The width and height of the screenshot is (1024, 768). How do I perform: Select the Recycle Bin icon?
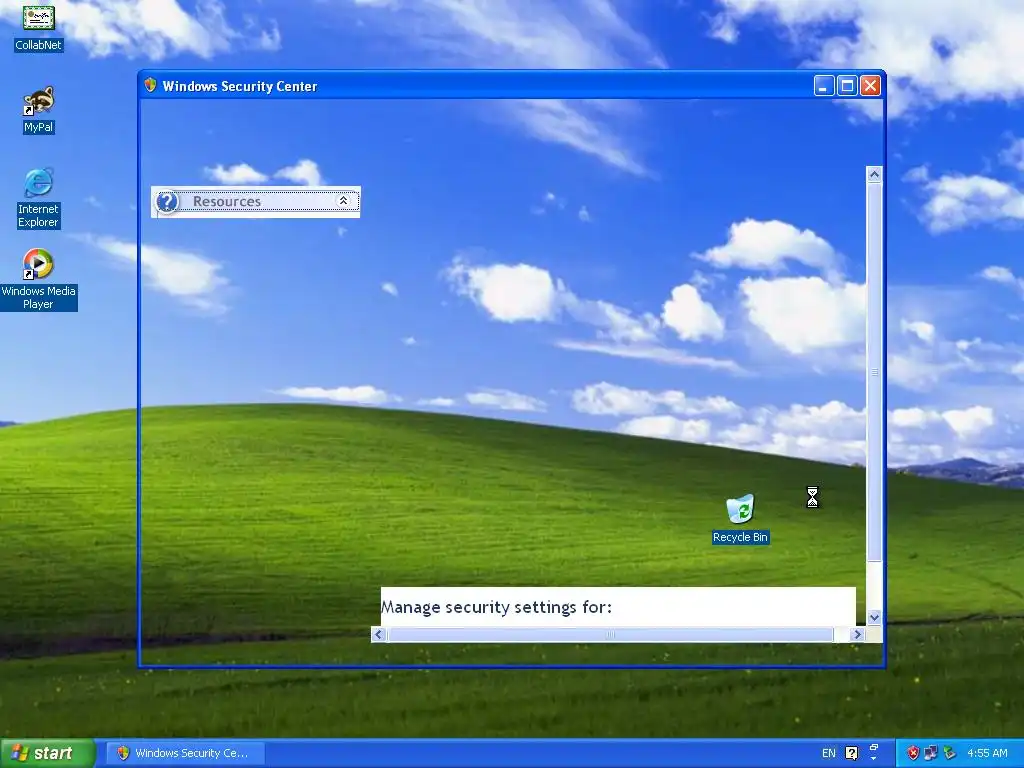(741, 519)
